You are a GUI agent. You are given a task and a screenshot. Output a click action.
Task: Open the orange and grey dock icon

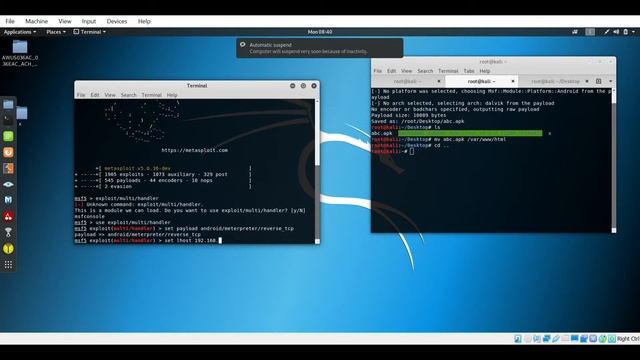(x=8, y=168)
